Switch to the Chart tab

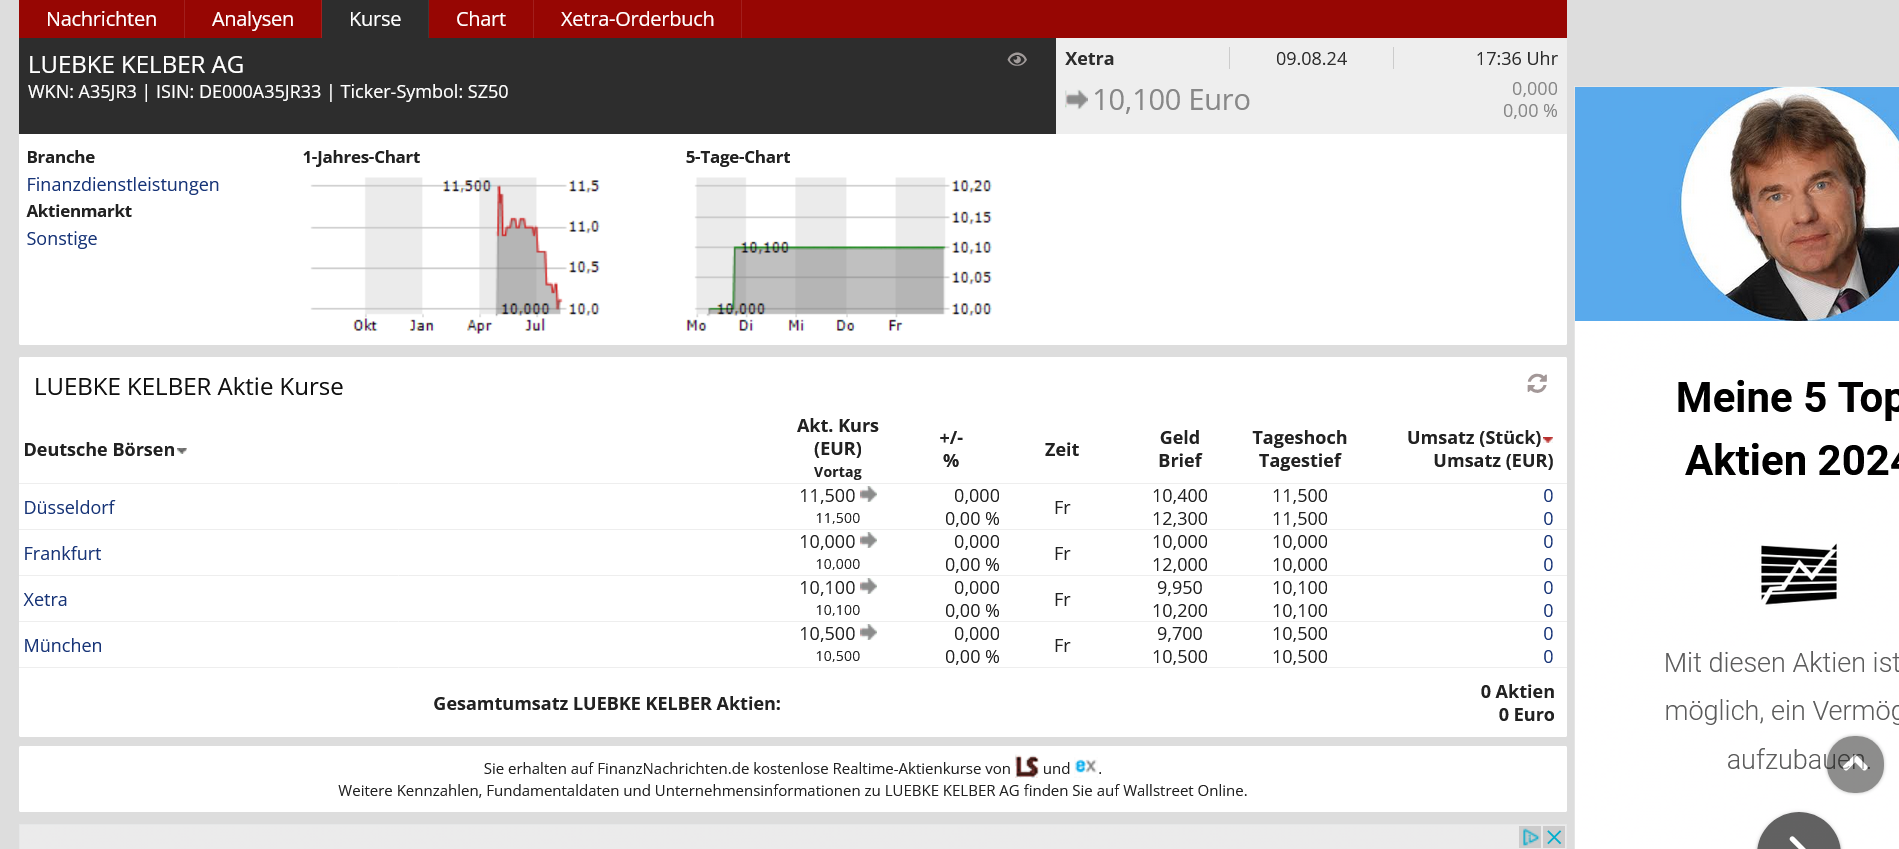[x=480, y=19]
